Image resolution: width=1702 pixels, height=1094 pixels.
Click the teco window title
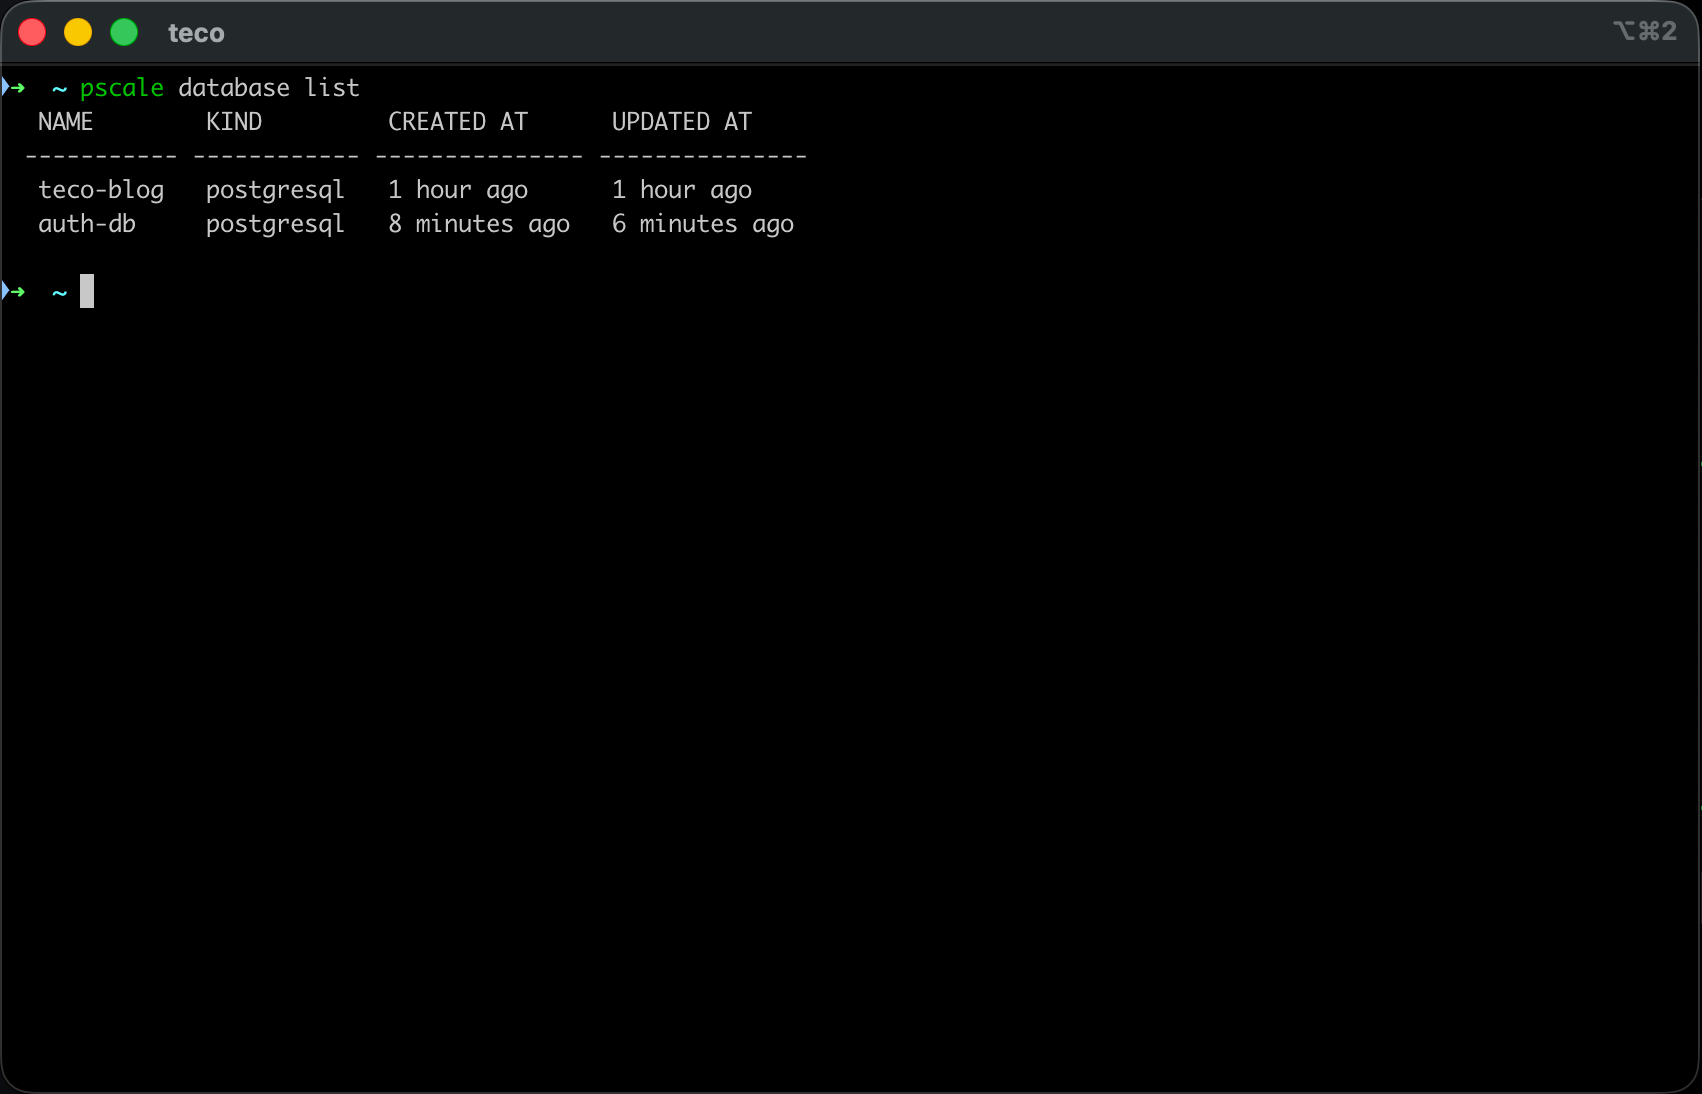(196, 32)
